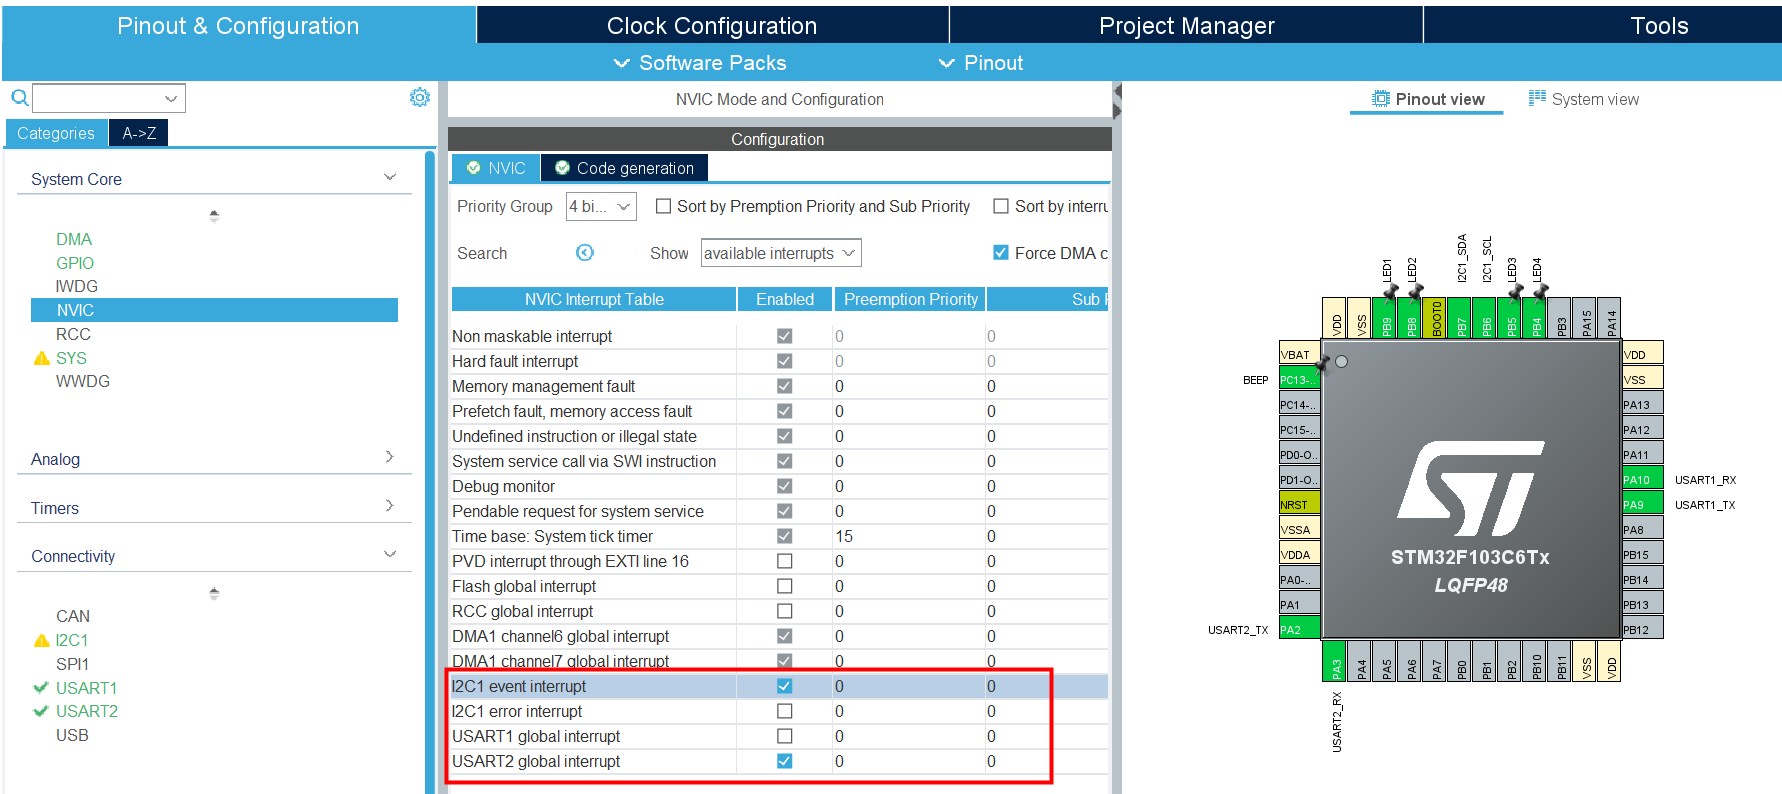Switch to the Project Manager tab
This screenshot has width=1782, height=794.
click(x=1186, y=25)
